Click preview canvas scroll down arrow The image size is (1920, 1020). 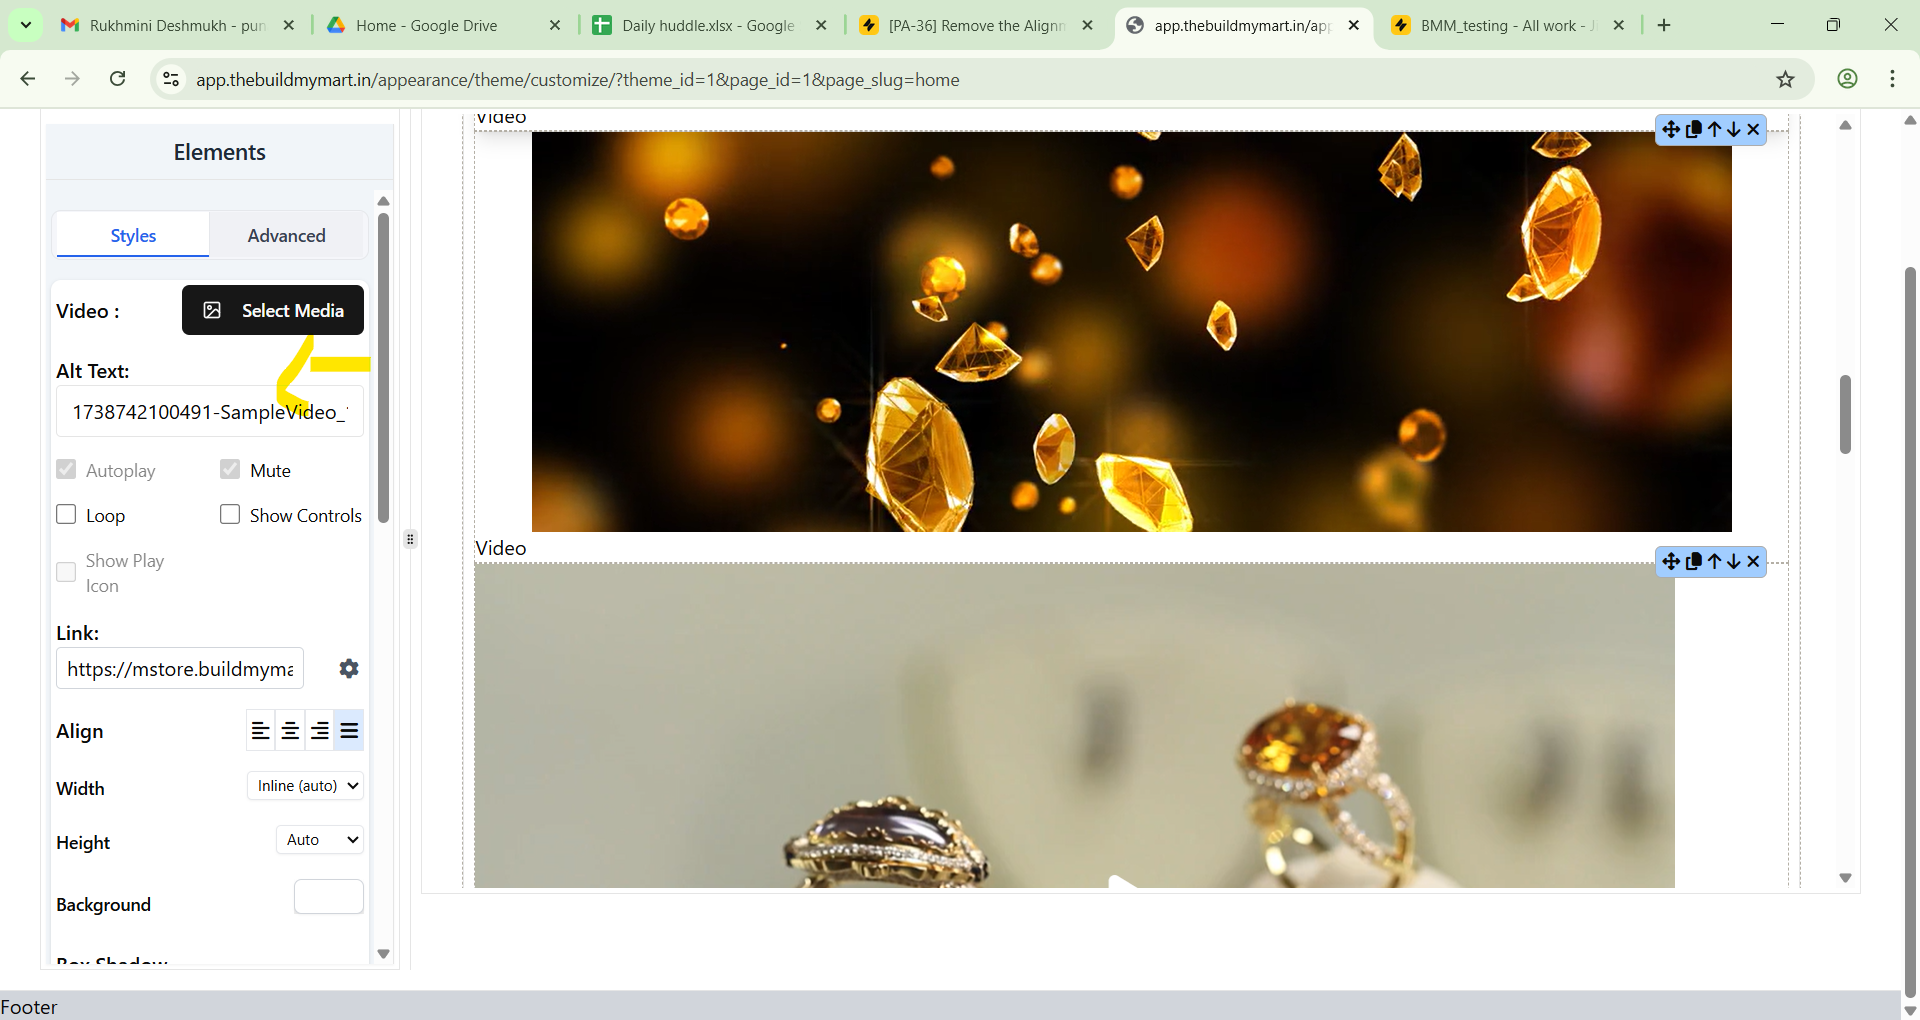[x=1845, y=878]
